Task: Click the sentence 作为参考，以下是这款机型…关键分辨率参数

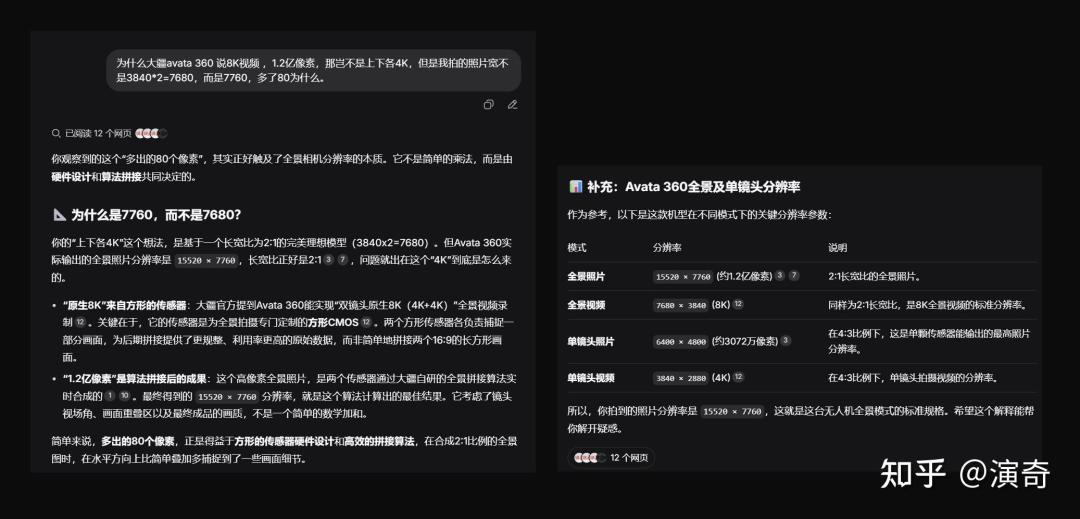Action: pos(700,215)
